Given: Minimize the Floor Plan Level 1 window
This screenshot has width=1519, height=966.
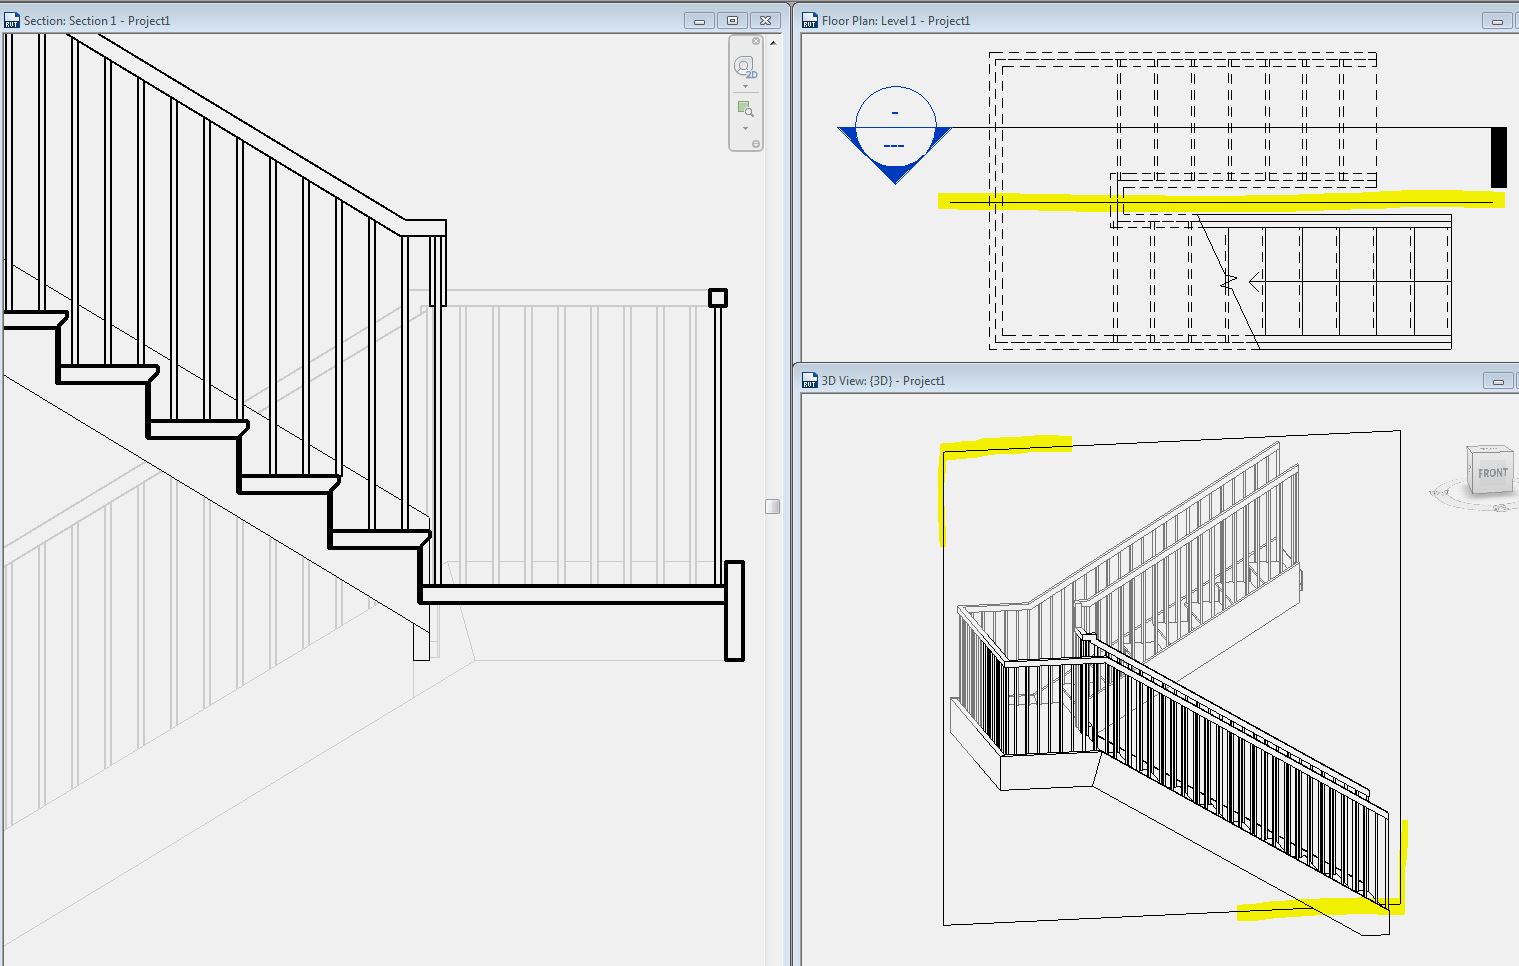Looking at the screenshot, I should point(1497,21).
